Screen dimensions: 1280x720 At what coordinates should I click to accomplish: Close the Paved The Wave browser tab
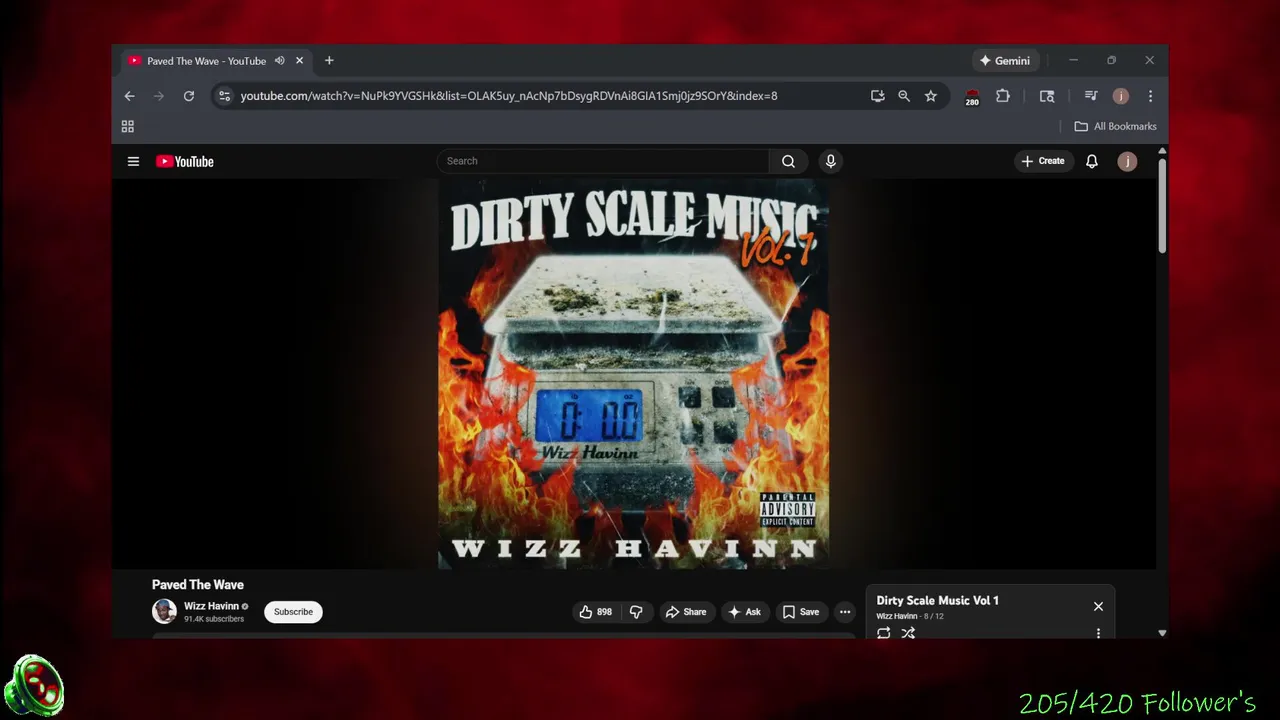point(299,61)
